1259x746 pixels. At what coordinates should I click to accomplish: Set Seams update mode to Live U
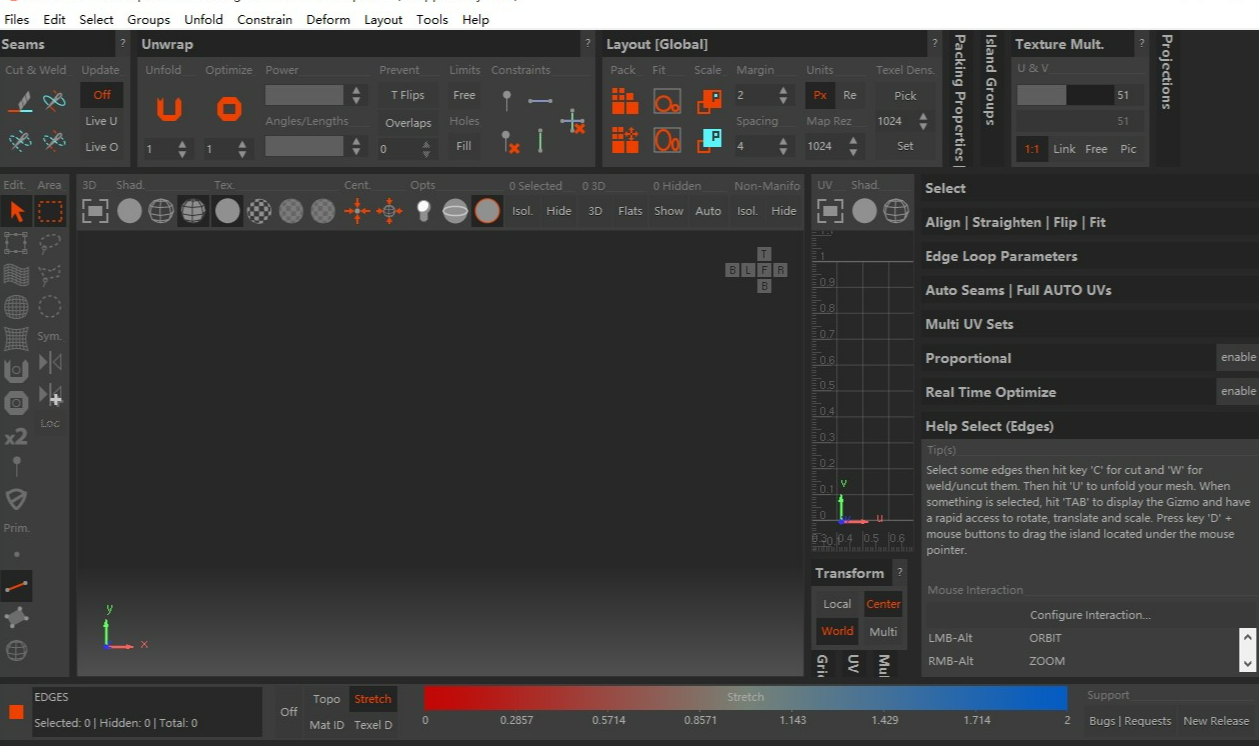(101, 121)
